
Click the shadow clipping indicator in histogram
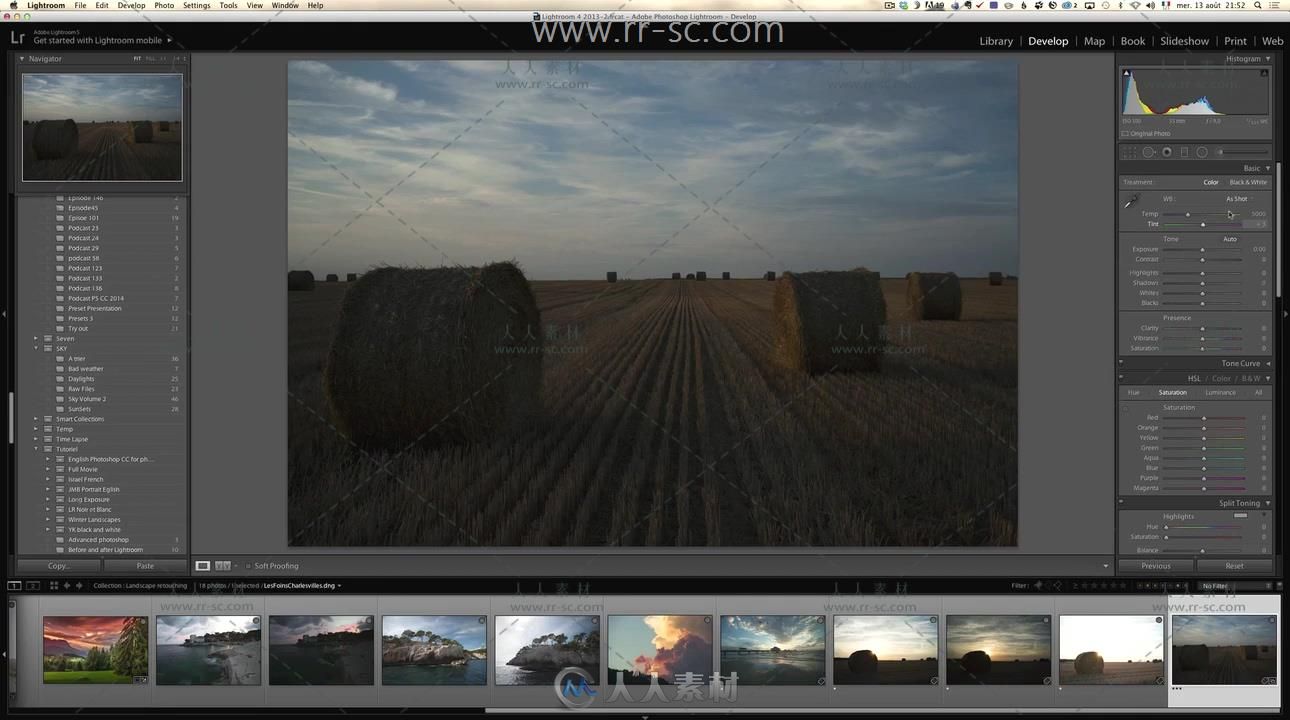(1127, 73)
